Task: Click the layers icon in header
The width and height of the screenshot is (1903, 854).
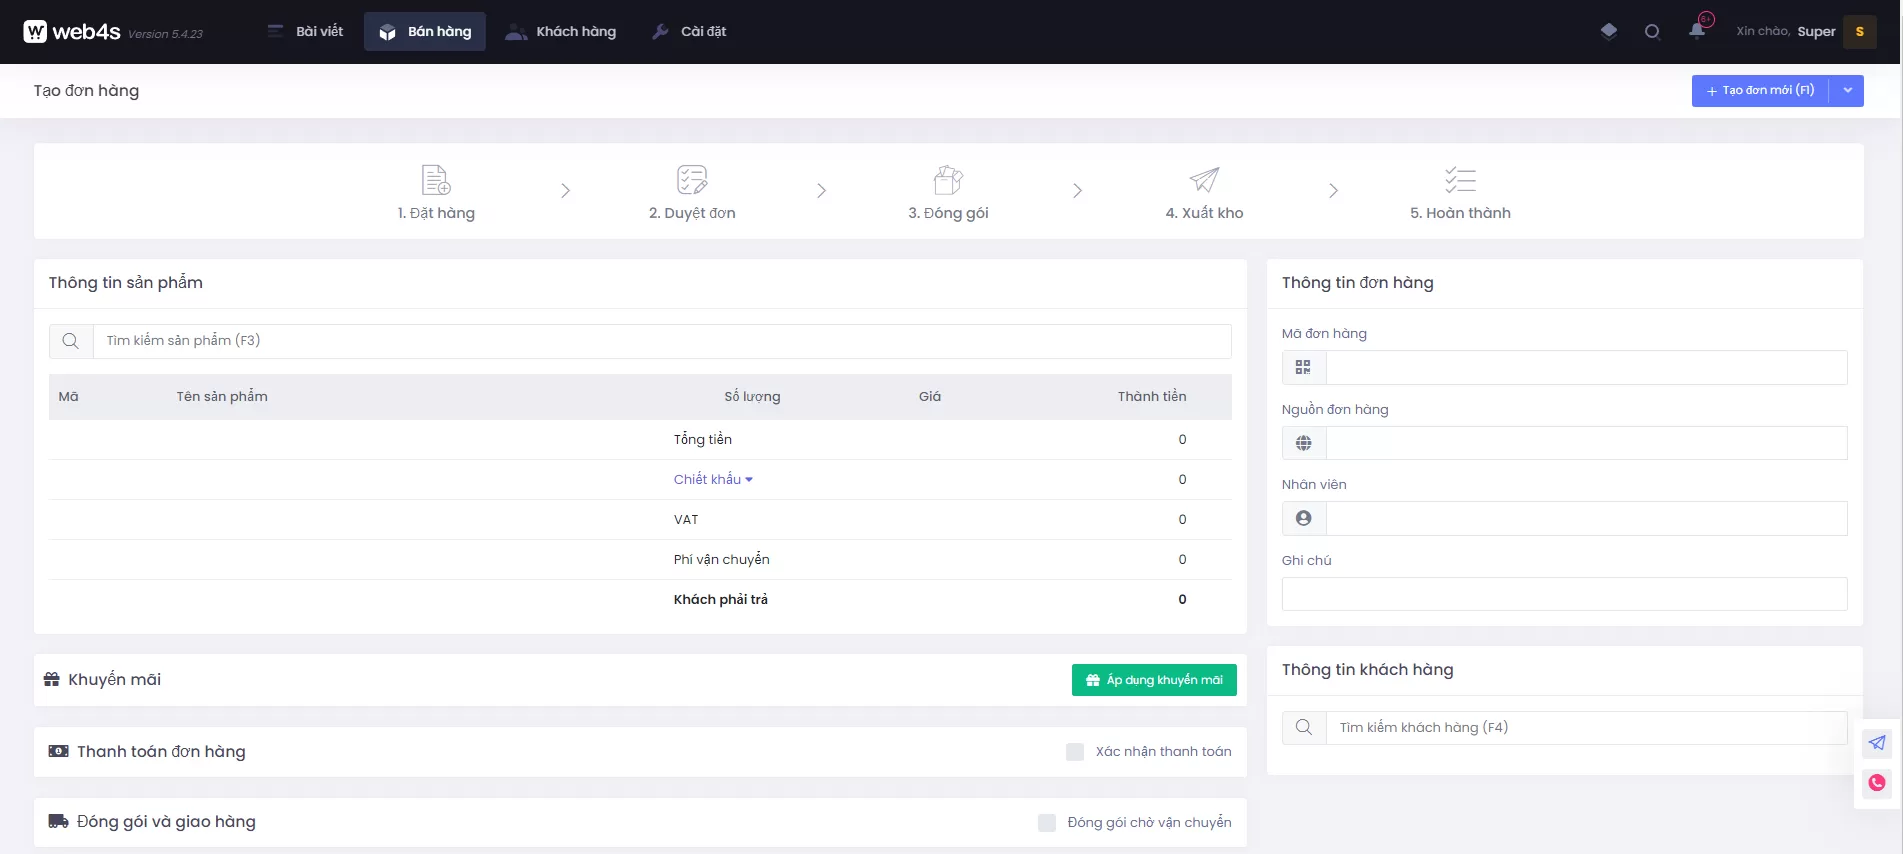Action: (x=1608, y=31)
